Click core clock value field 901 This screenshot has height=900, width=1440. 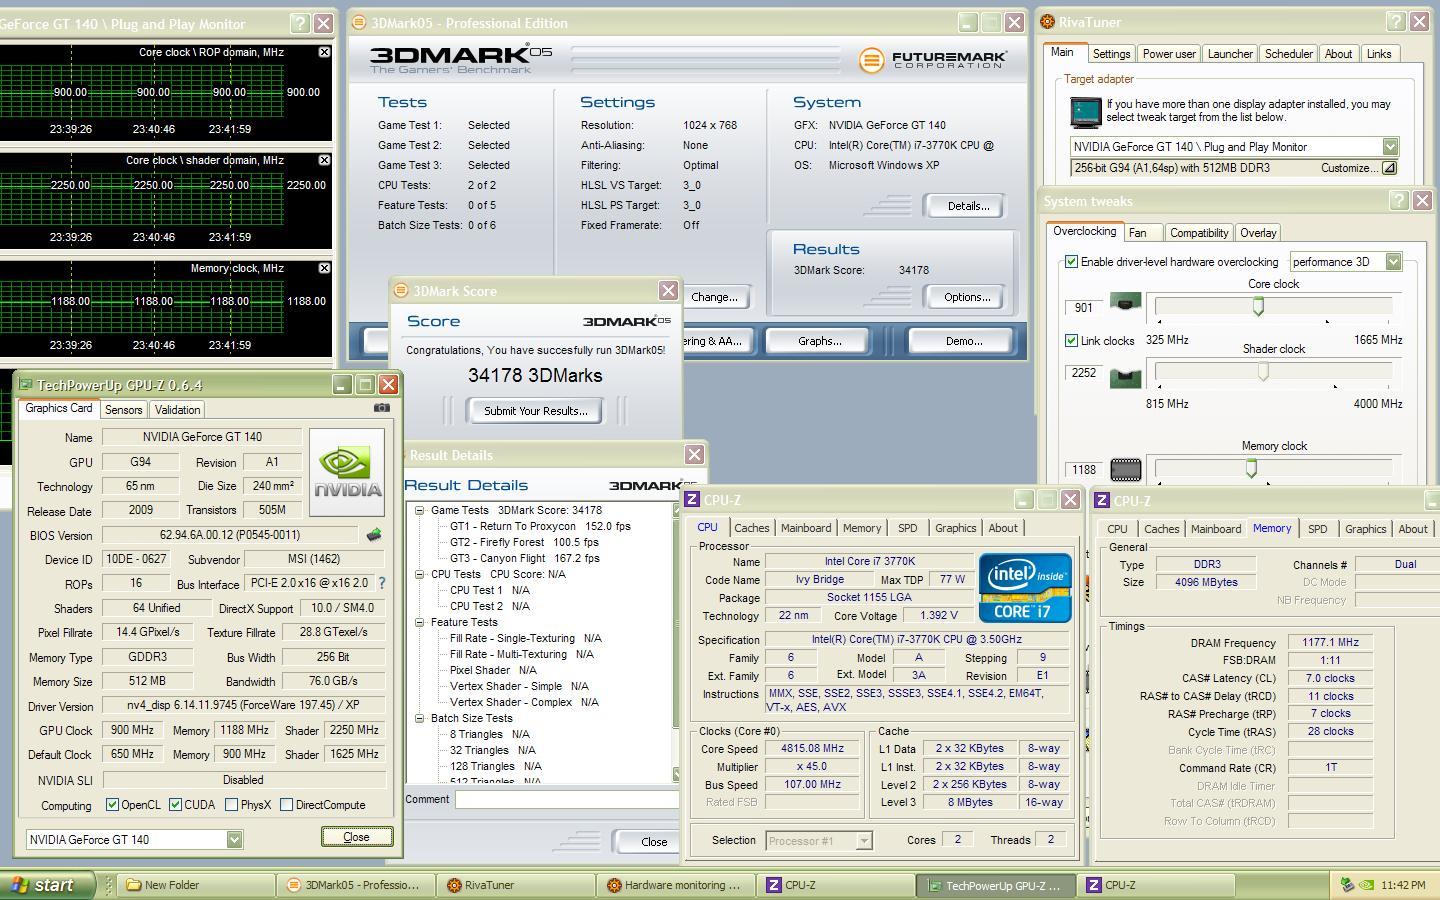coord(1084,307)
